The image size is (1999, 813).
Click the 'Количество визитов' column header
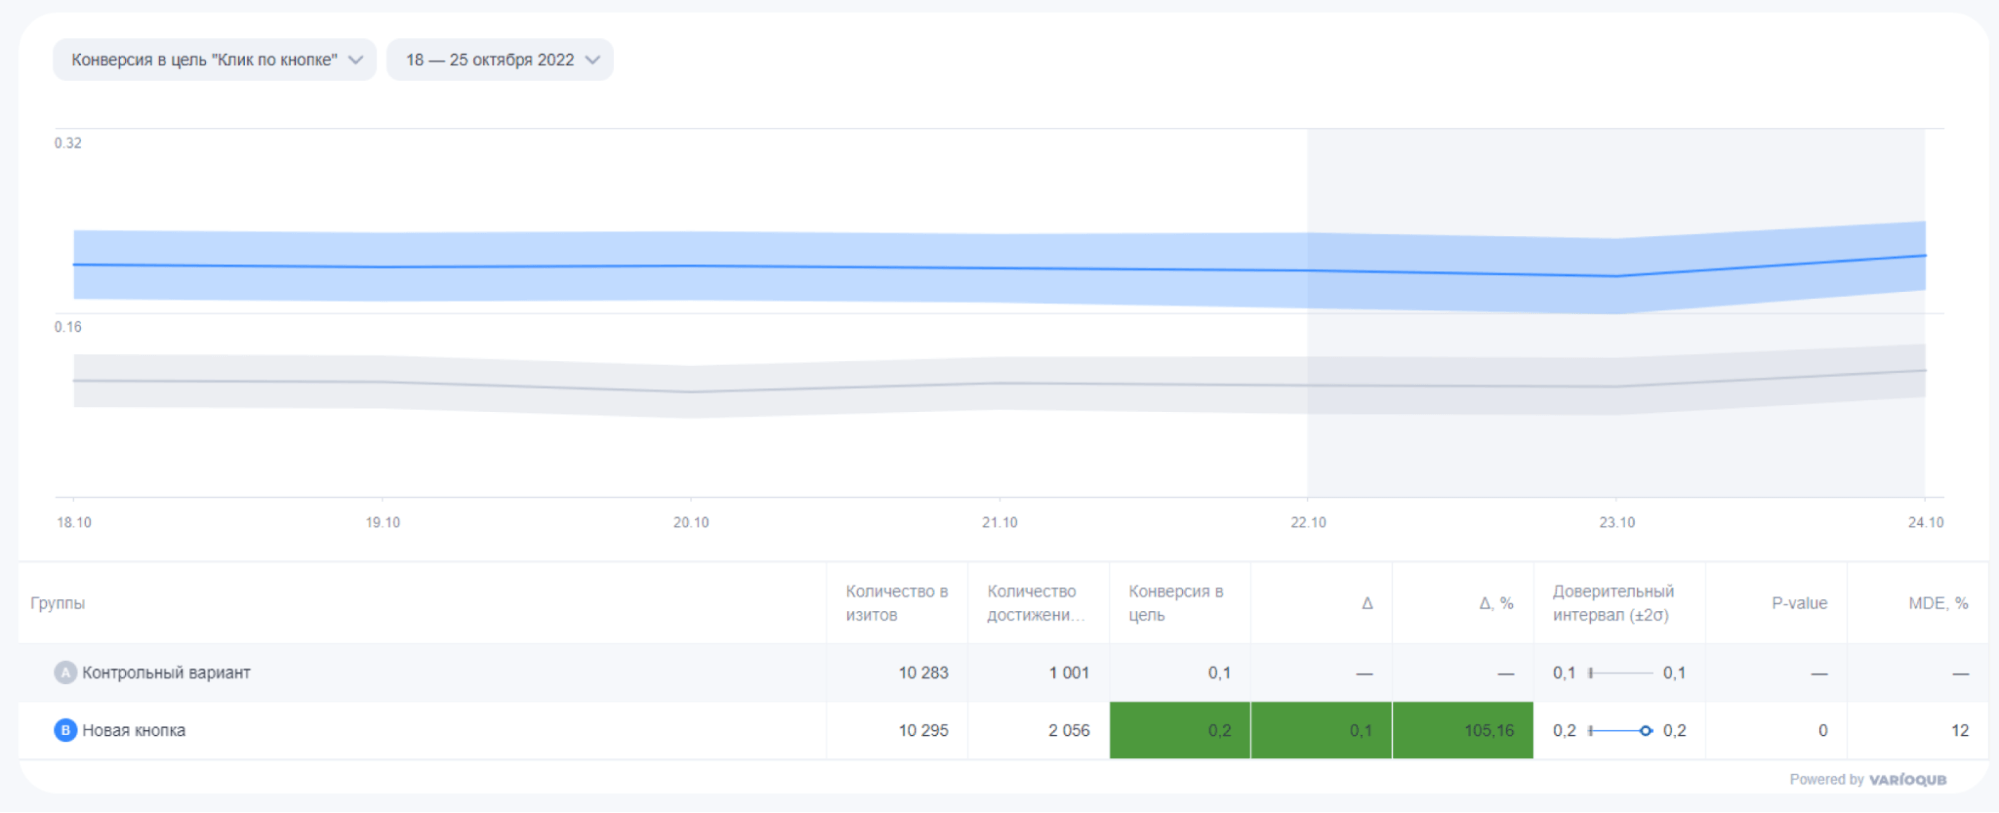pos(896,603)
